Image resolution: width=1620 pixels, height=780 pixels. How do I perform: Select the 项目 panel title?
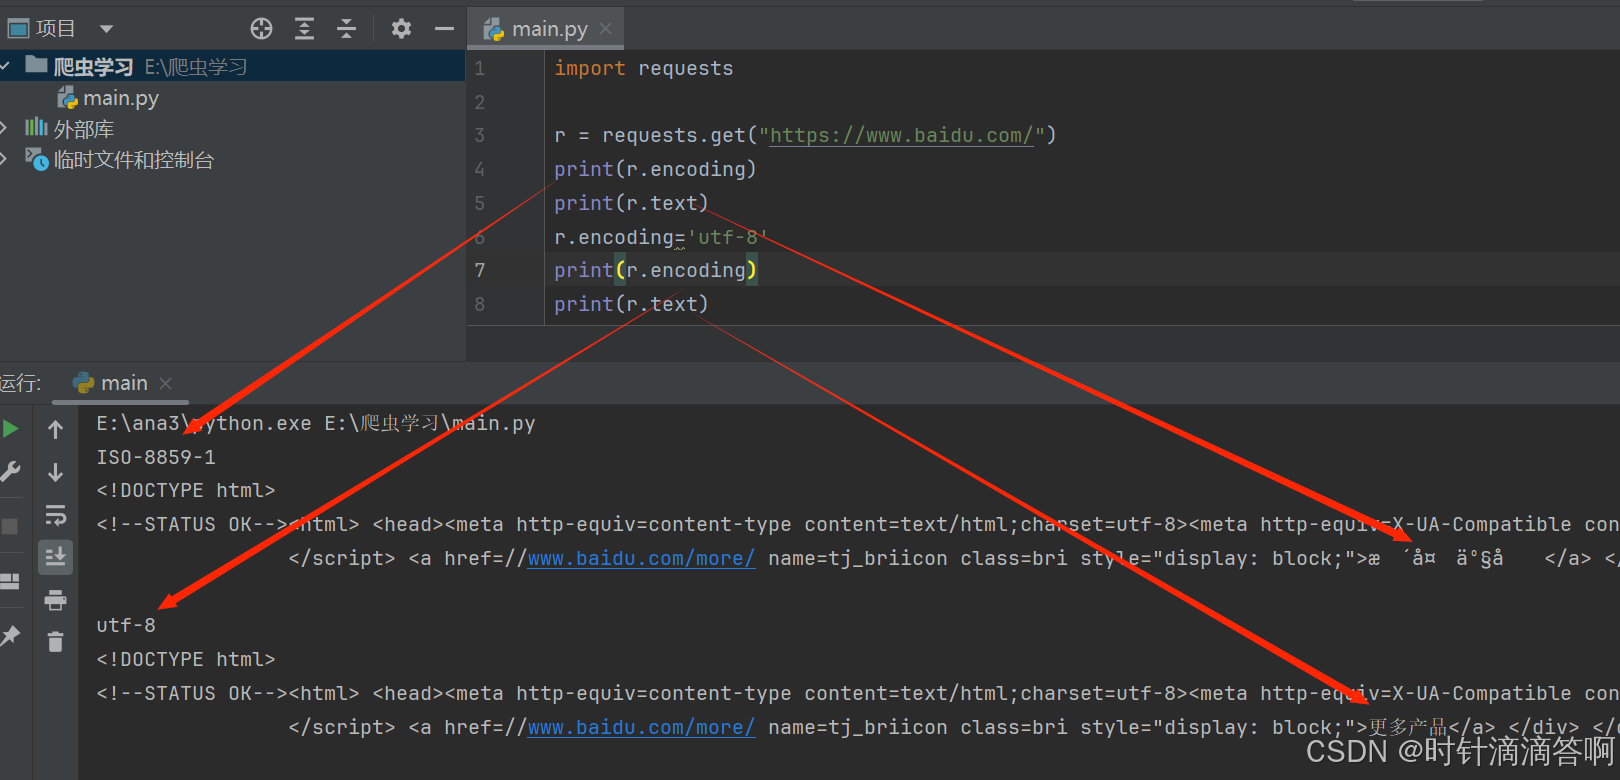tap(55, 29)
